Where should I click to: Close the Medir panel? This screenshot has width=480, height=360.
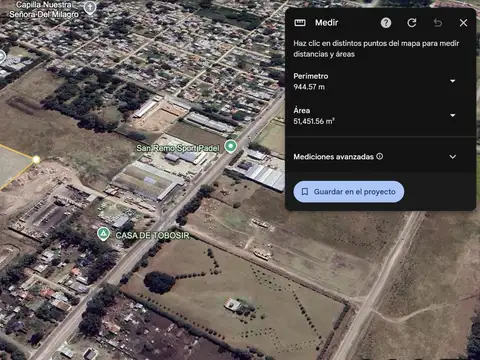tap(463, 23)
